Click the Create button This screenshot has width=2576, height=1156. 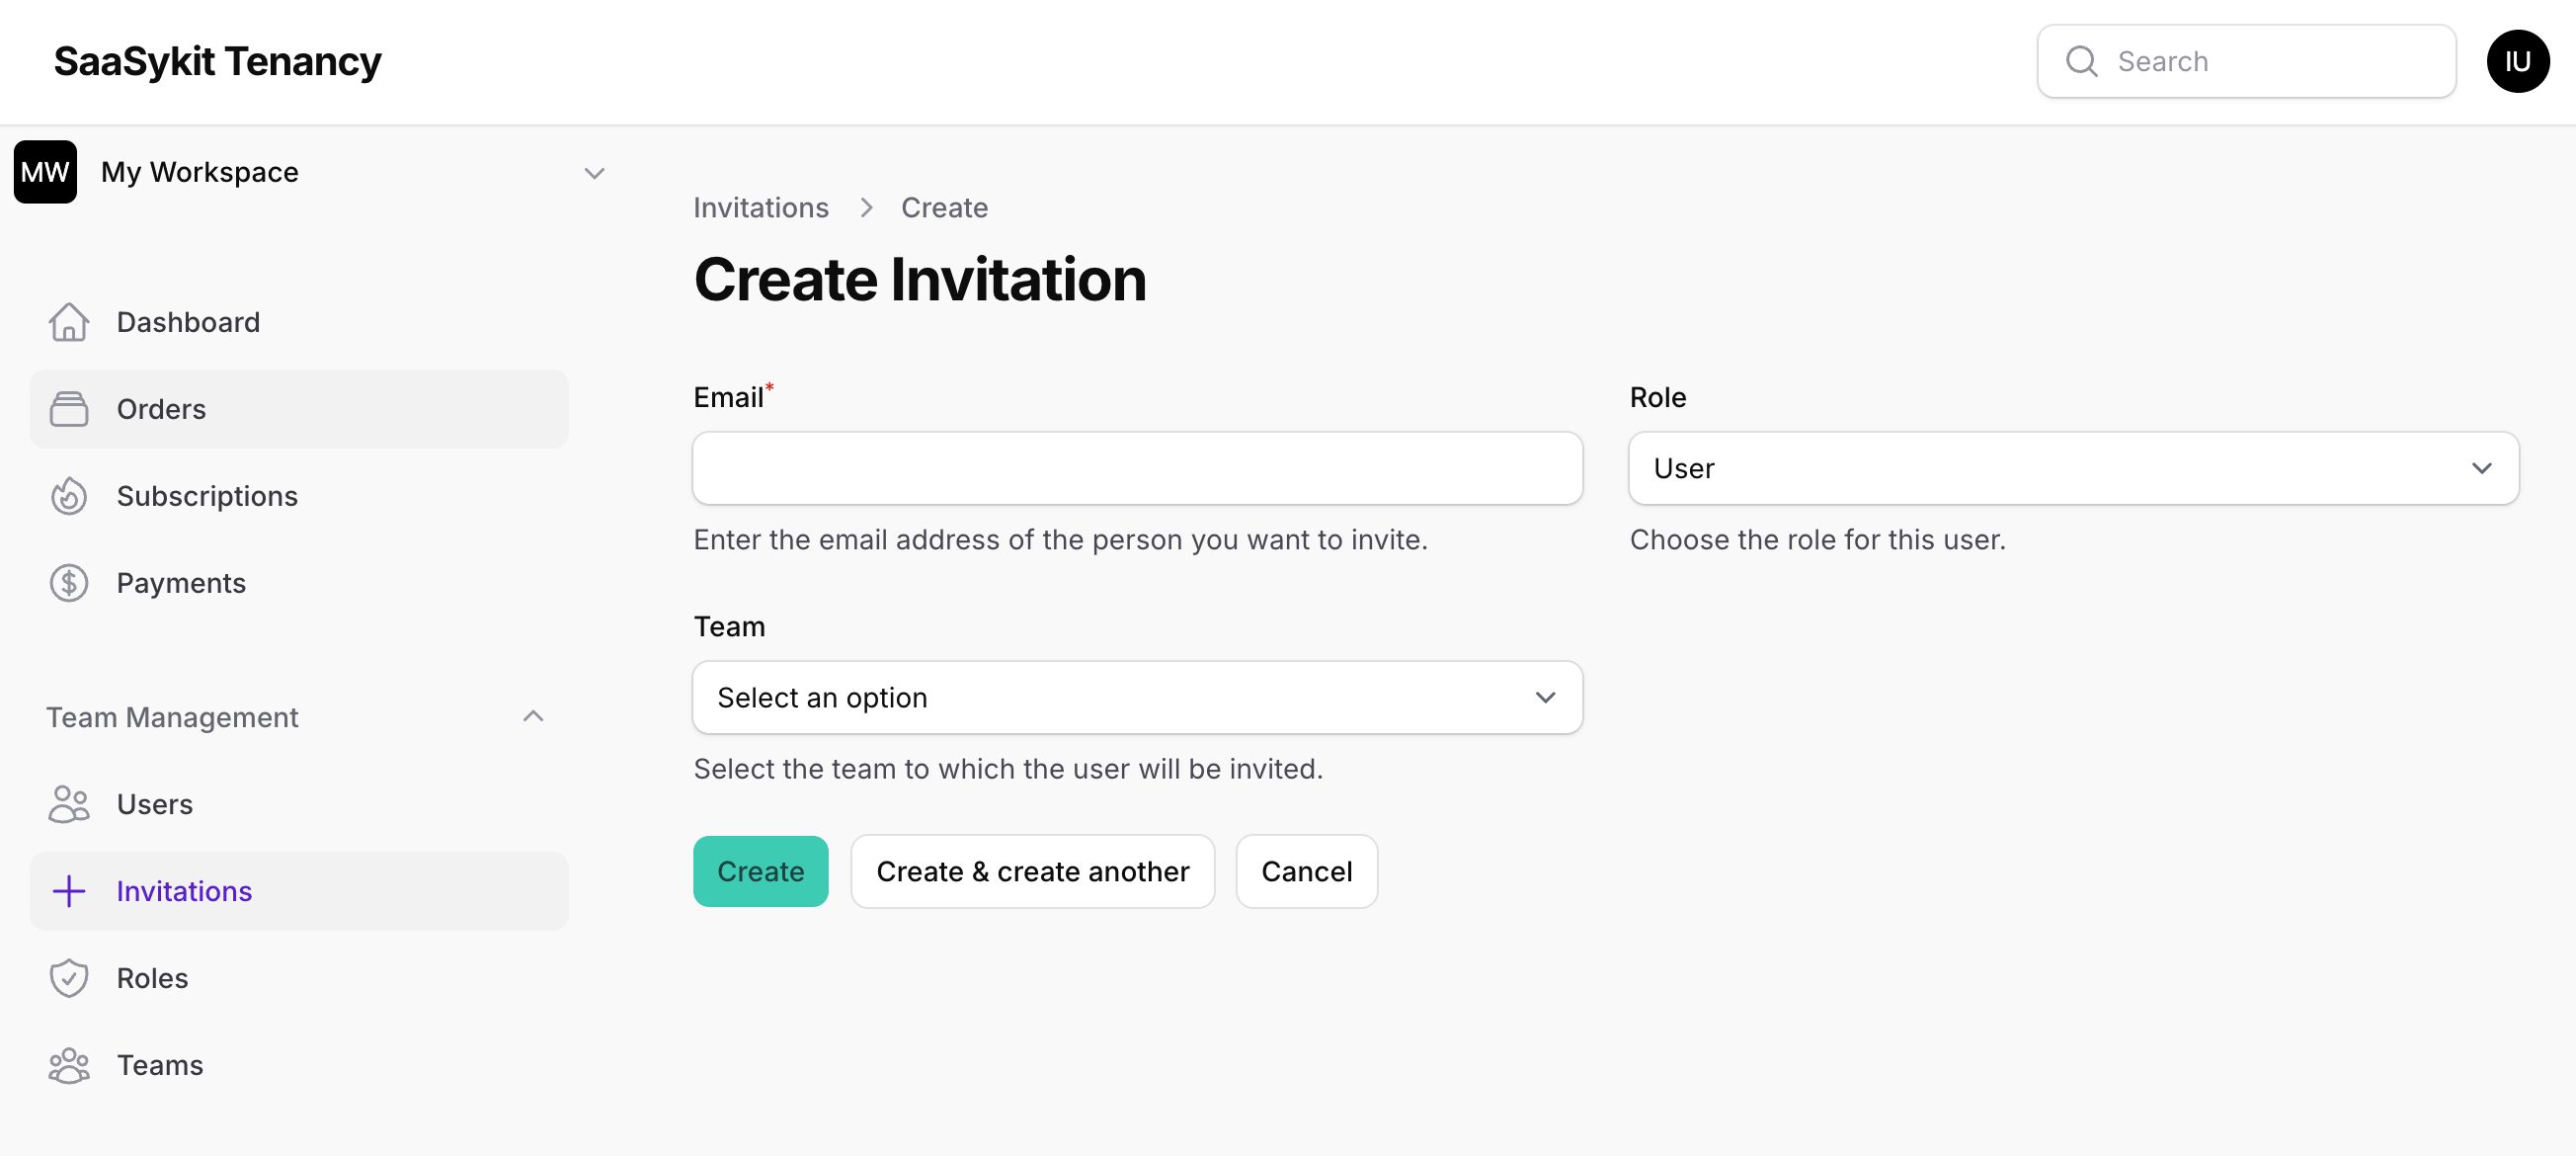[760, 871]
